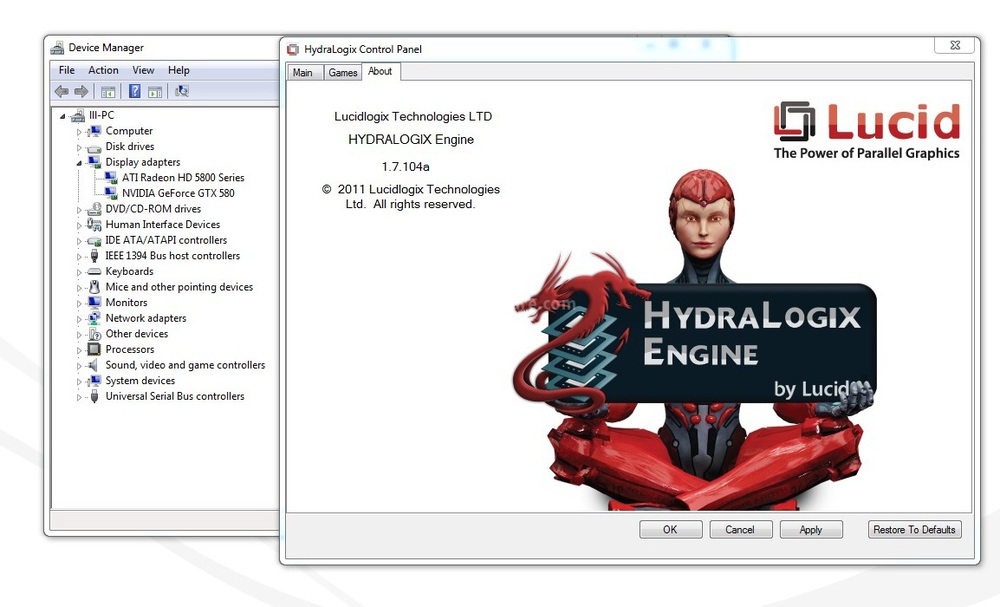1000x607 pixels.
Task: Click the DVD/CD-ROM drives icon
Action: [94, 208]
